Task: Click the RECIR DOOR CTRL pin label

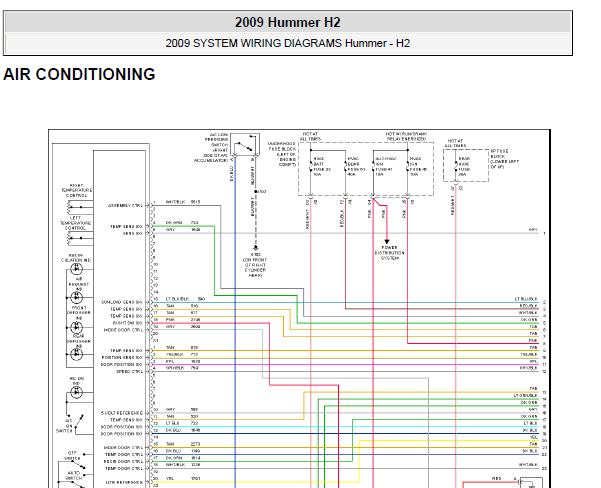Action: click(123, 462)
